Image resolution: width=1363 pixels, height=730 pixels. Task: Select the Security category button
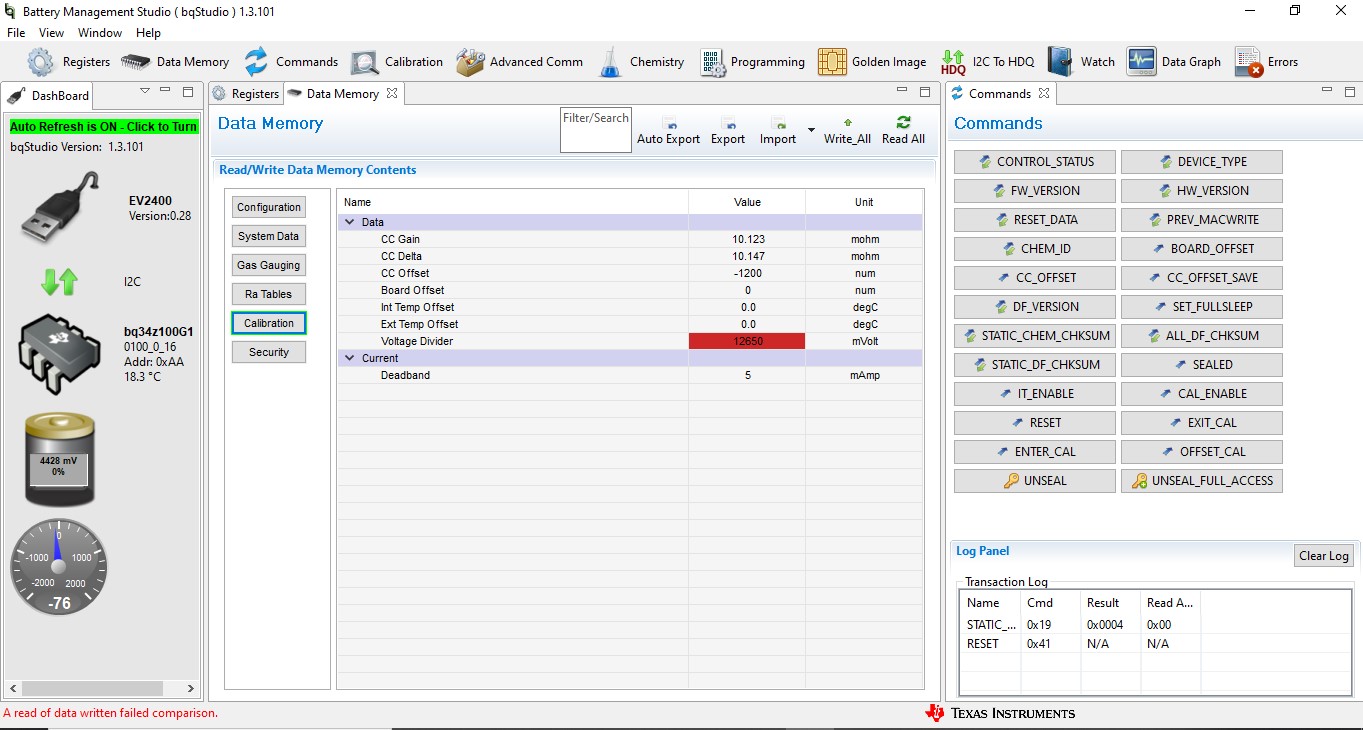269,352
